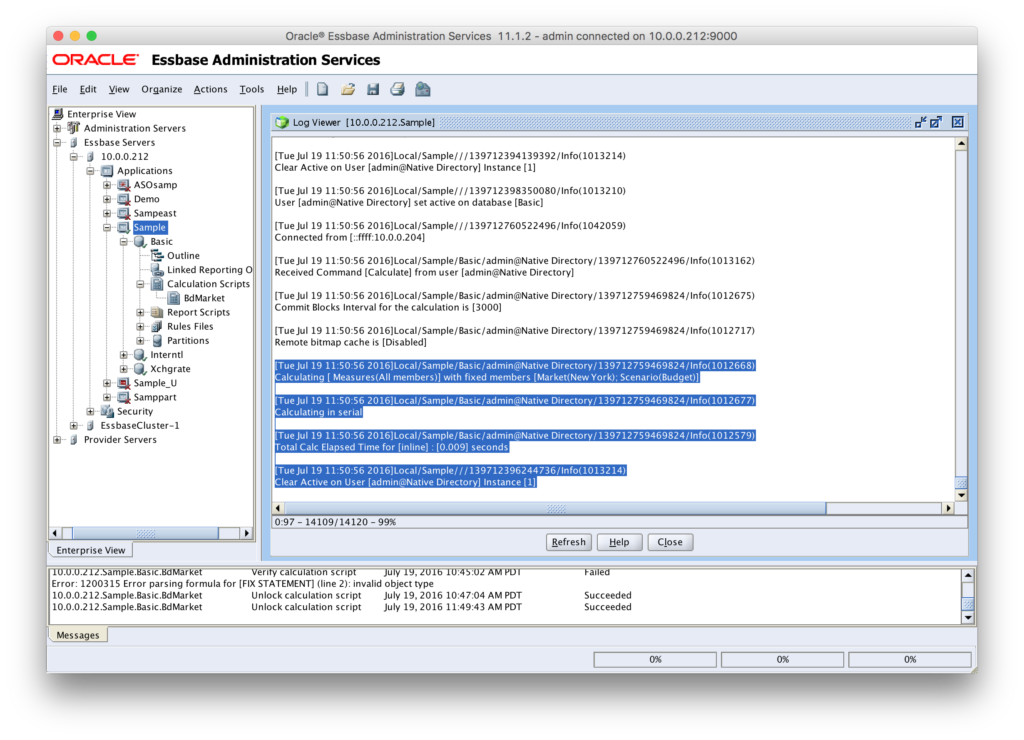Click the Save diskette toolbar icon

point(373,89)
